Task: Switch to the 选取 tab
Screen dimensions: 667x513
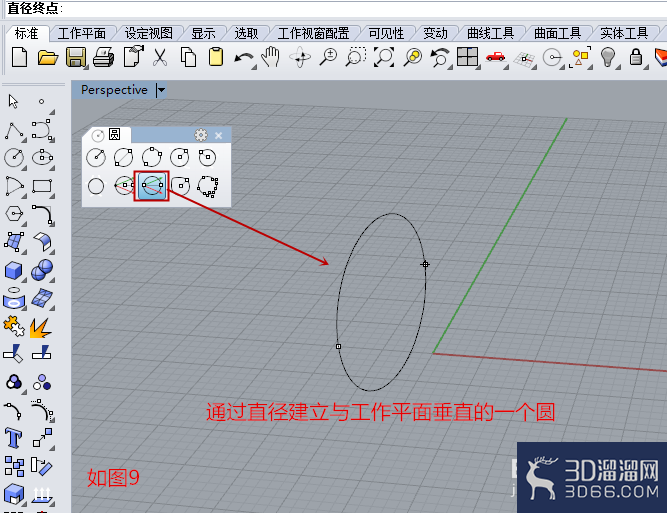Action: (247, 33)
